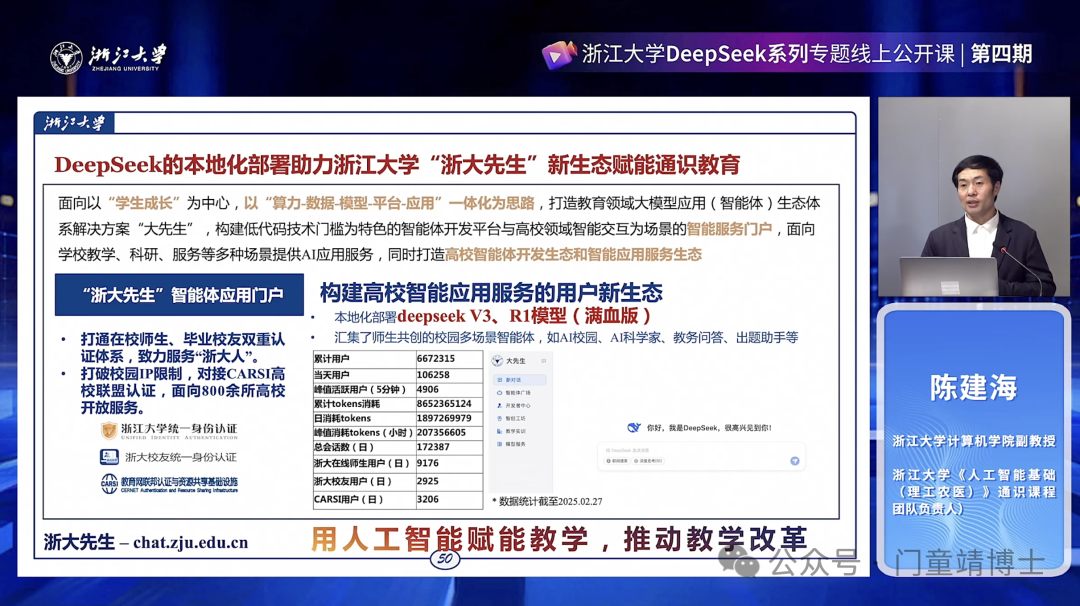Image resolution: width=1080 pixels, height=606 pixels.
Task: Click the slide page number 50 badge
Action: 445,559
